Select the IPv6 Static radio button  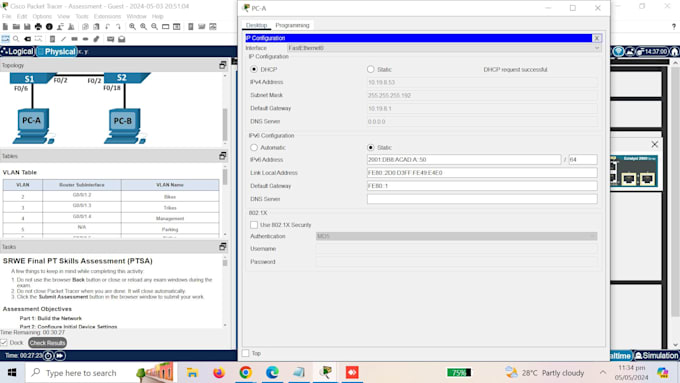pyautogui.click(x=370, y=147)
